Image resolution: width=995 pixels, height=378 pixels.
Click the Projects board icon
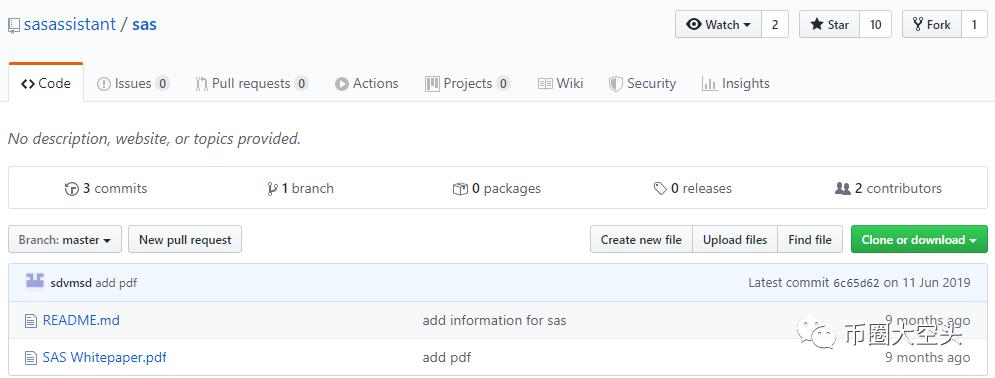432,84
